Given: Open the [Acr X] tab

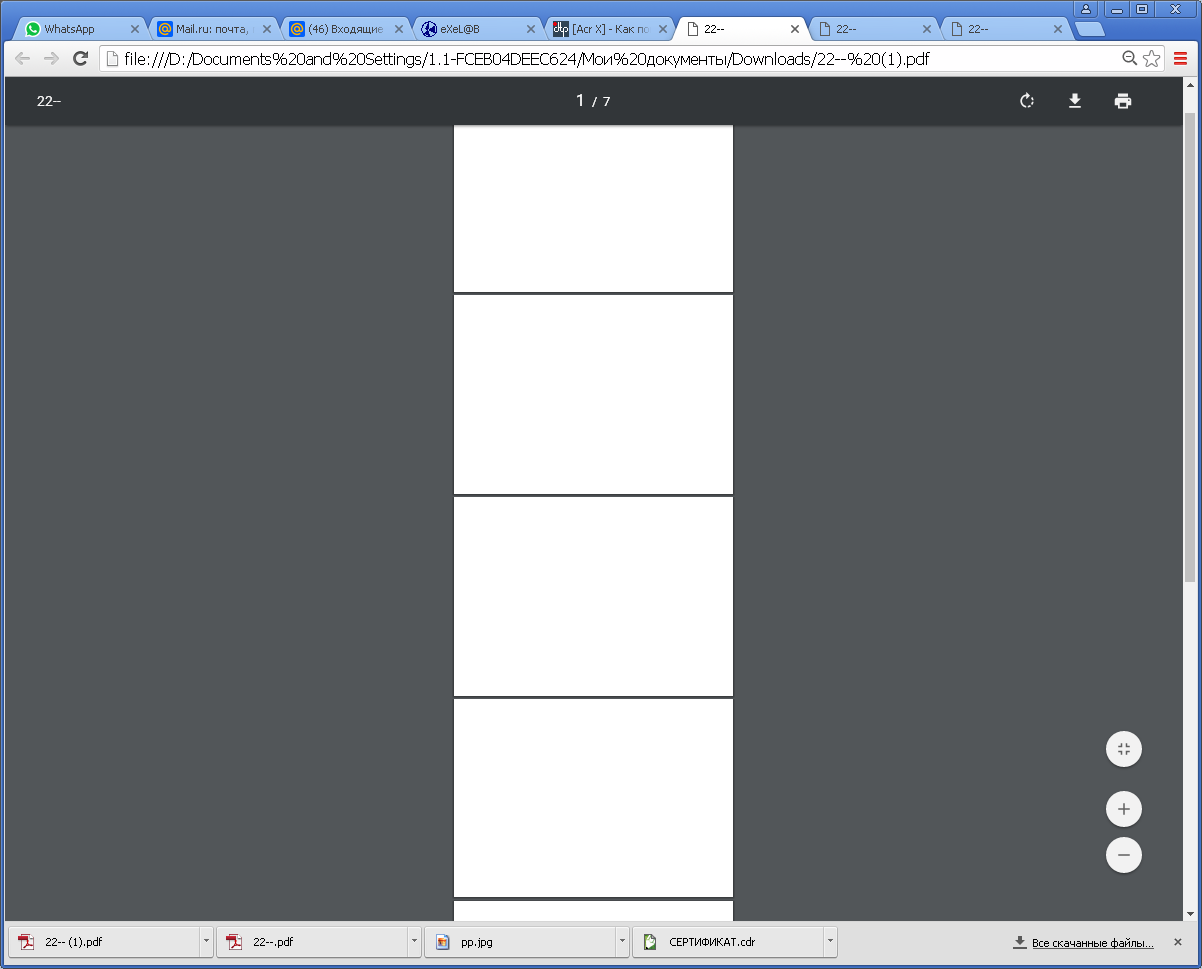Looking at the screenshot, I should coord(610,29).
